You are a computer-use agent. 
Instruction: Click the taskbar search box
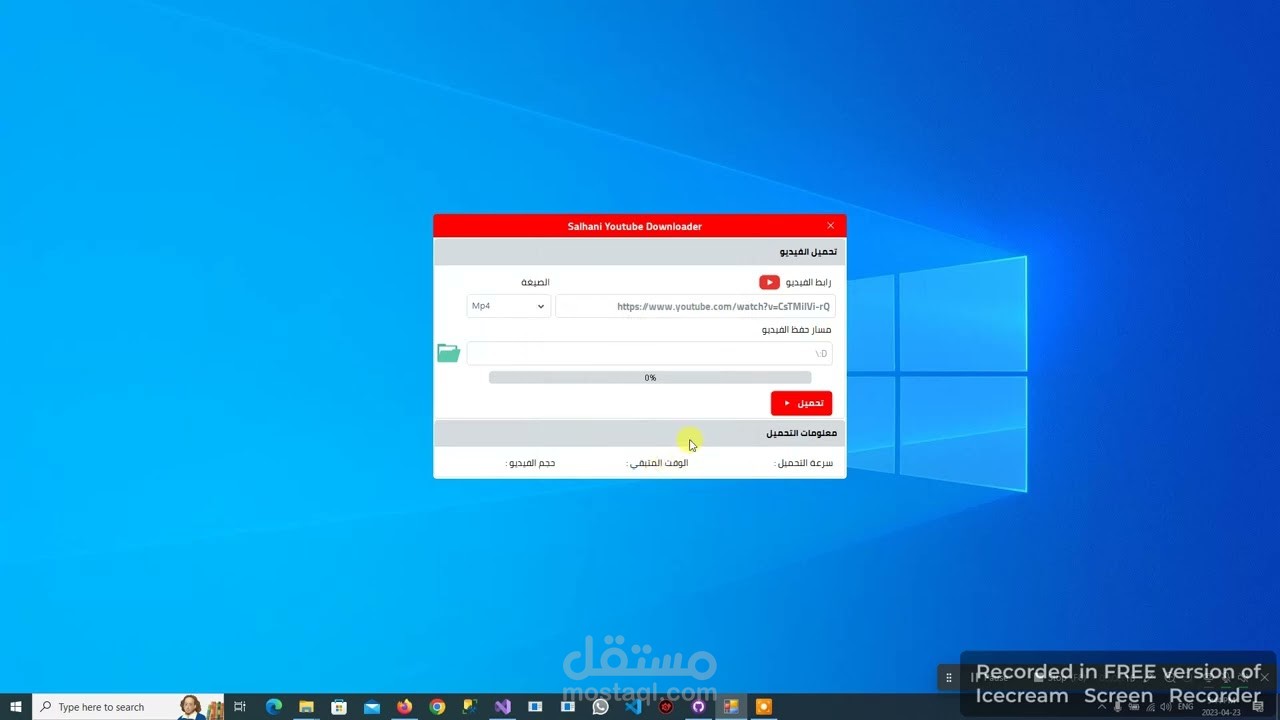pos(128,707)
